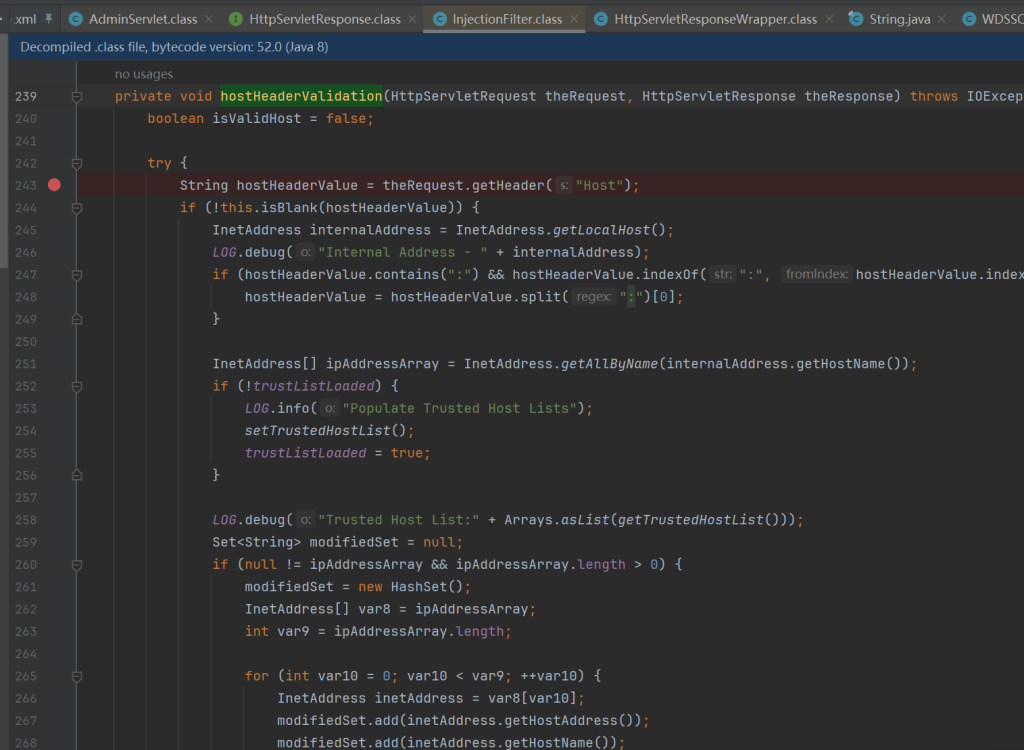Open the HttpServletResponseWrapper.class tab
Screen dimensions: 1024x750
pyautogui.click(x=715, y=20)
